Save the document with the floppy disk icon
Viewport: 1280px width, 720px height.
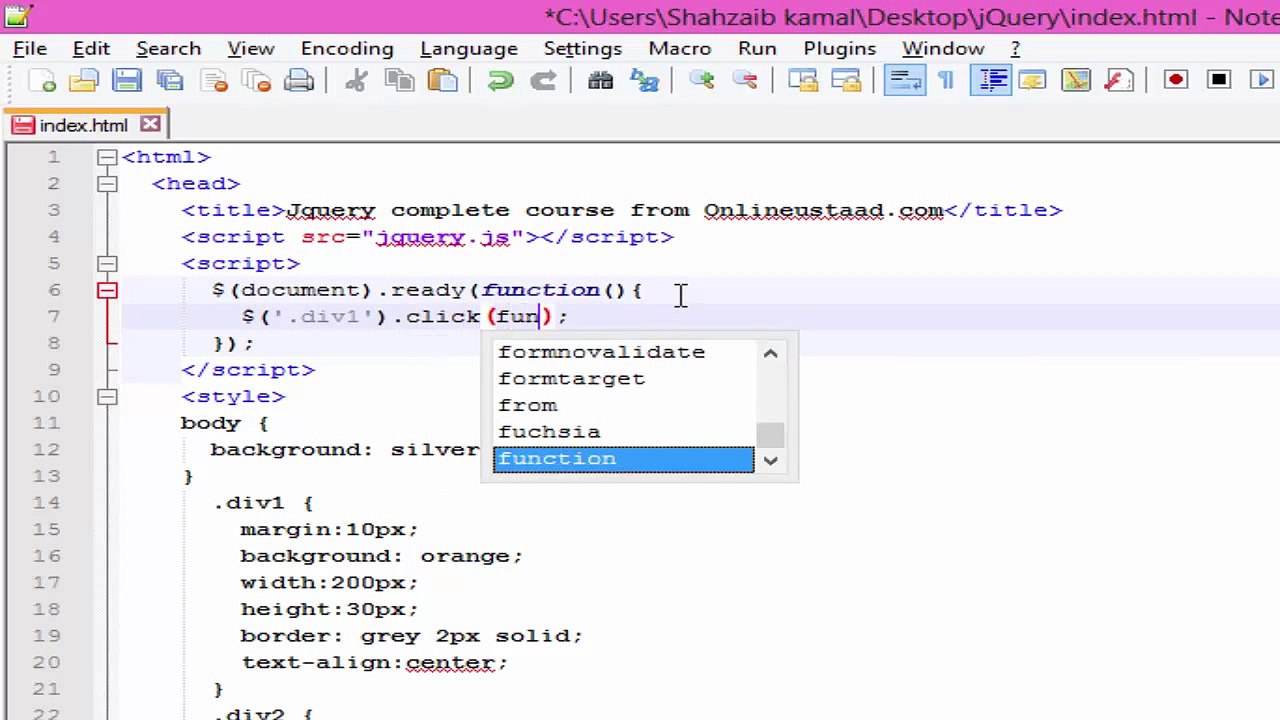(127, 81)
